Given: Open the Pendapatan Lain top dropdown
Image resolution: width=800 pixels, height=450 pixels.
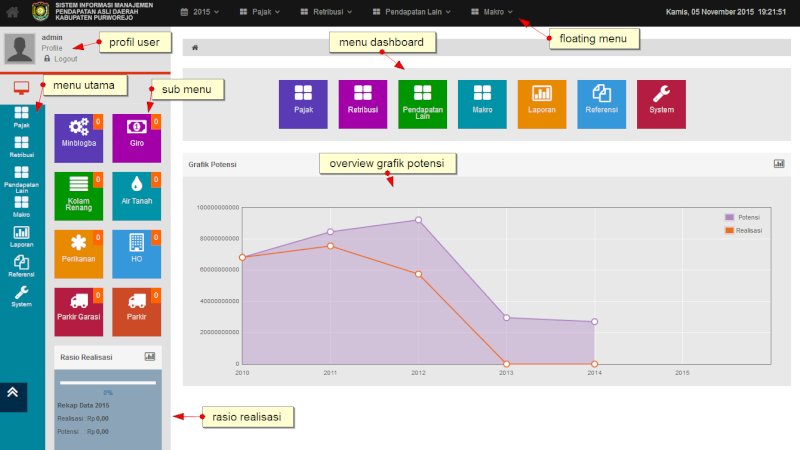Looking at the screenshot, I should [412, 12].
